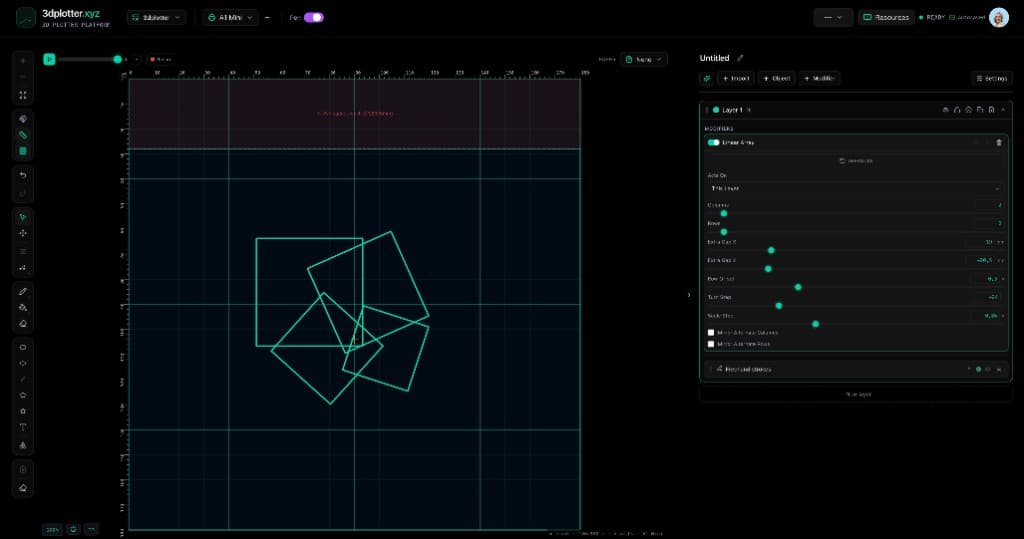The width and height of the screenshot is (1024, 539).
Task: Expand the Freehand strokes row chevron
Action: coord(968,369)
